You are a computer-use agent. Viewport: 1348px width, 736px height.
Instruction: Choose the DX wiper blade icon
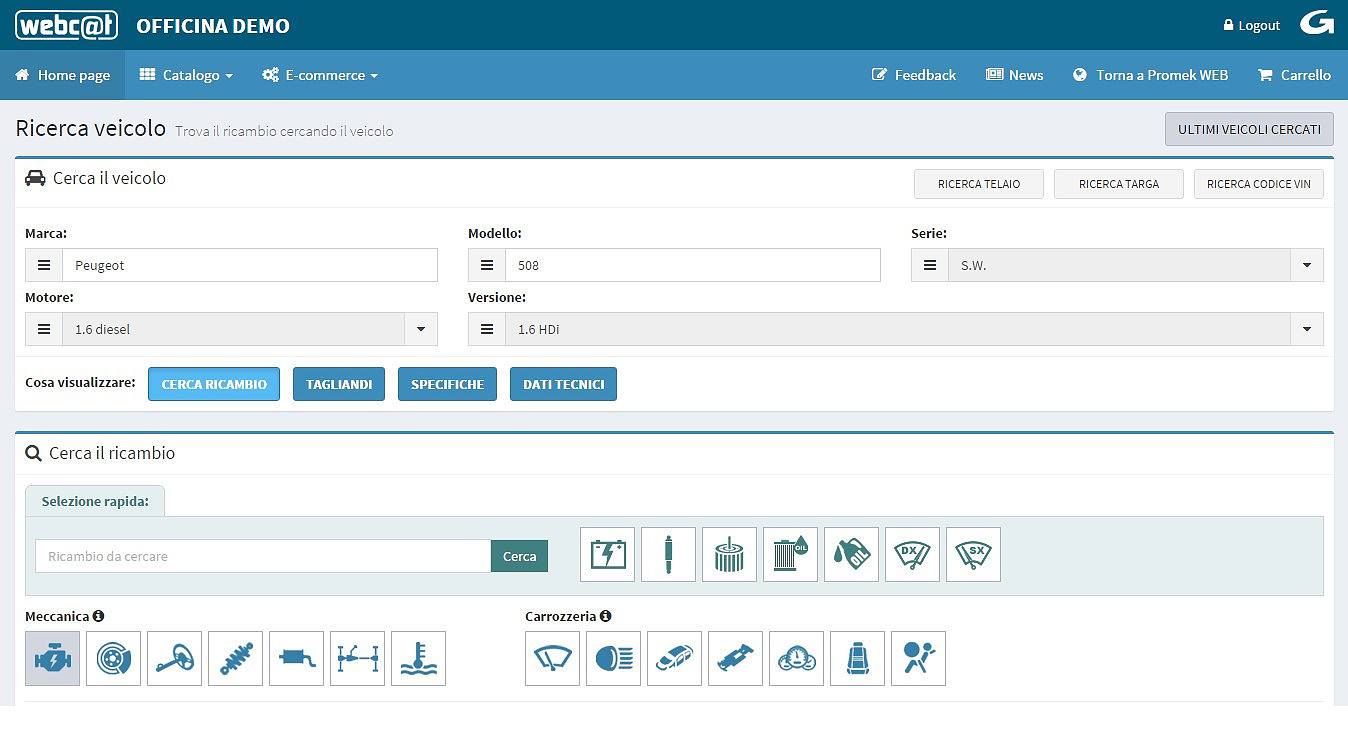point(912,554)
